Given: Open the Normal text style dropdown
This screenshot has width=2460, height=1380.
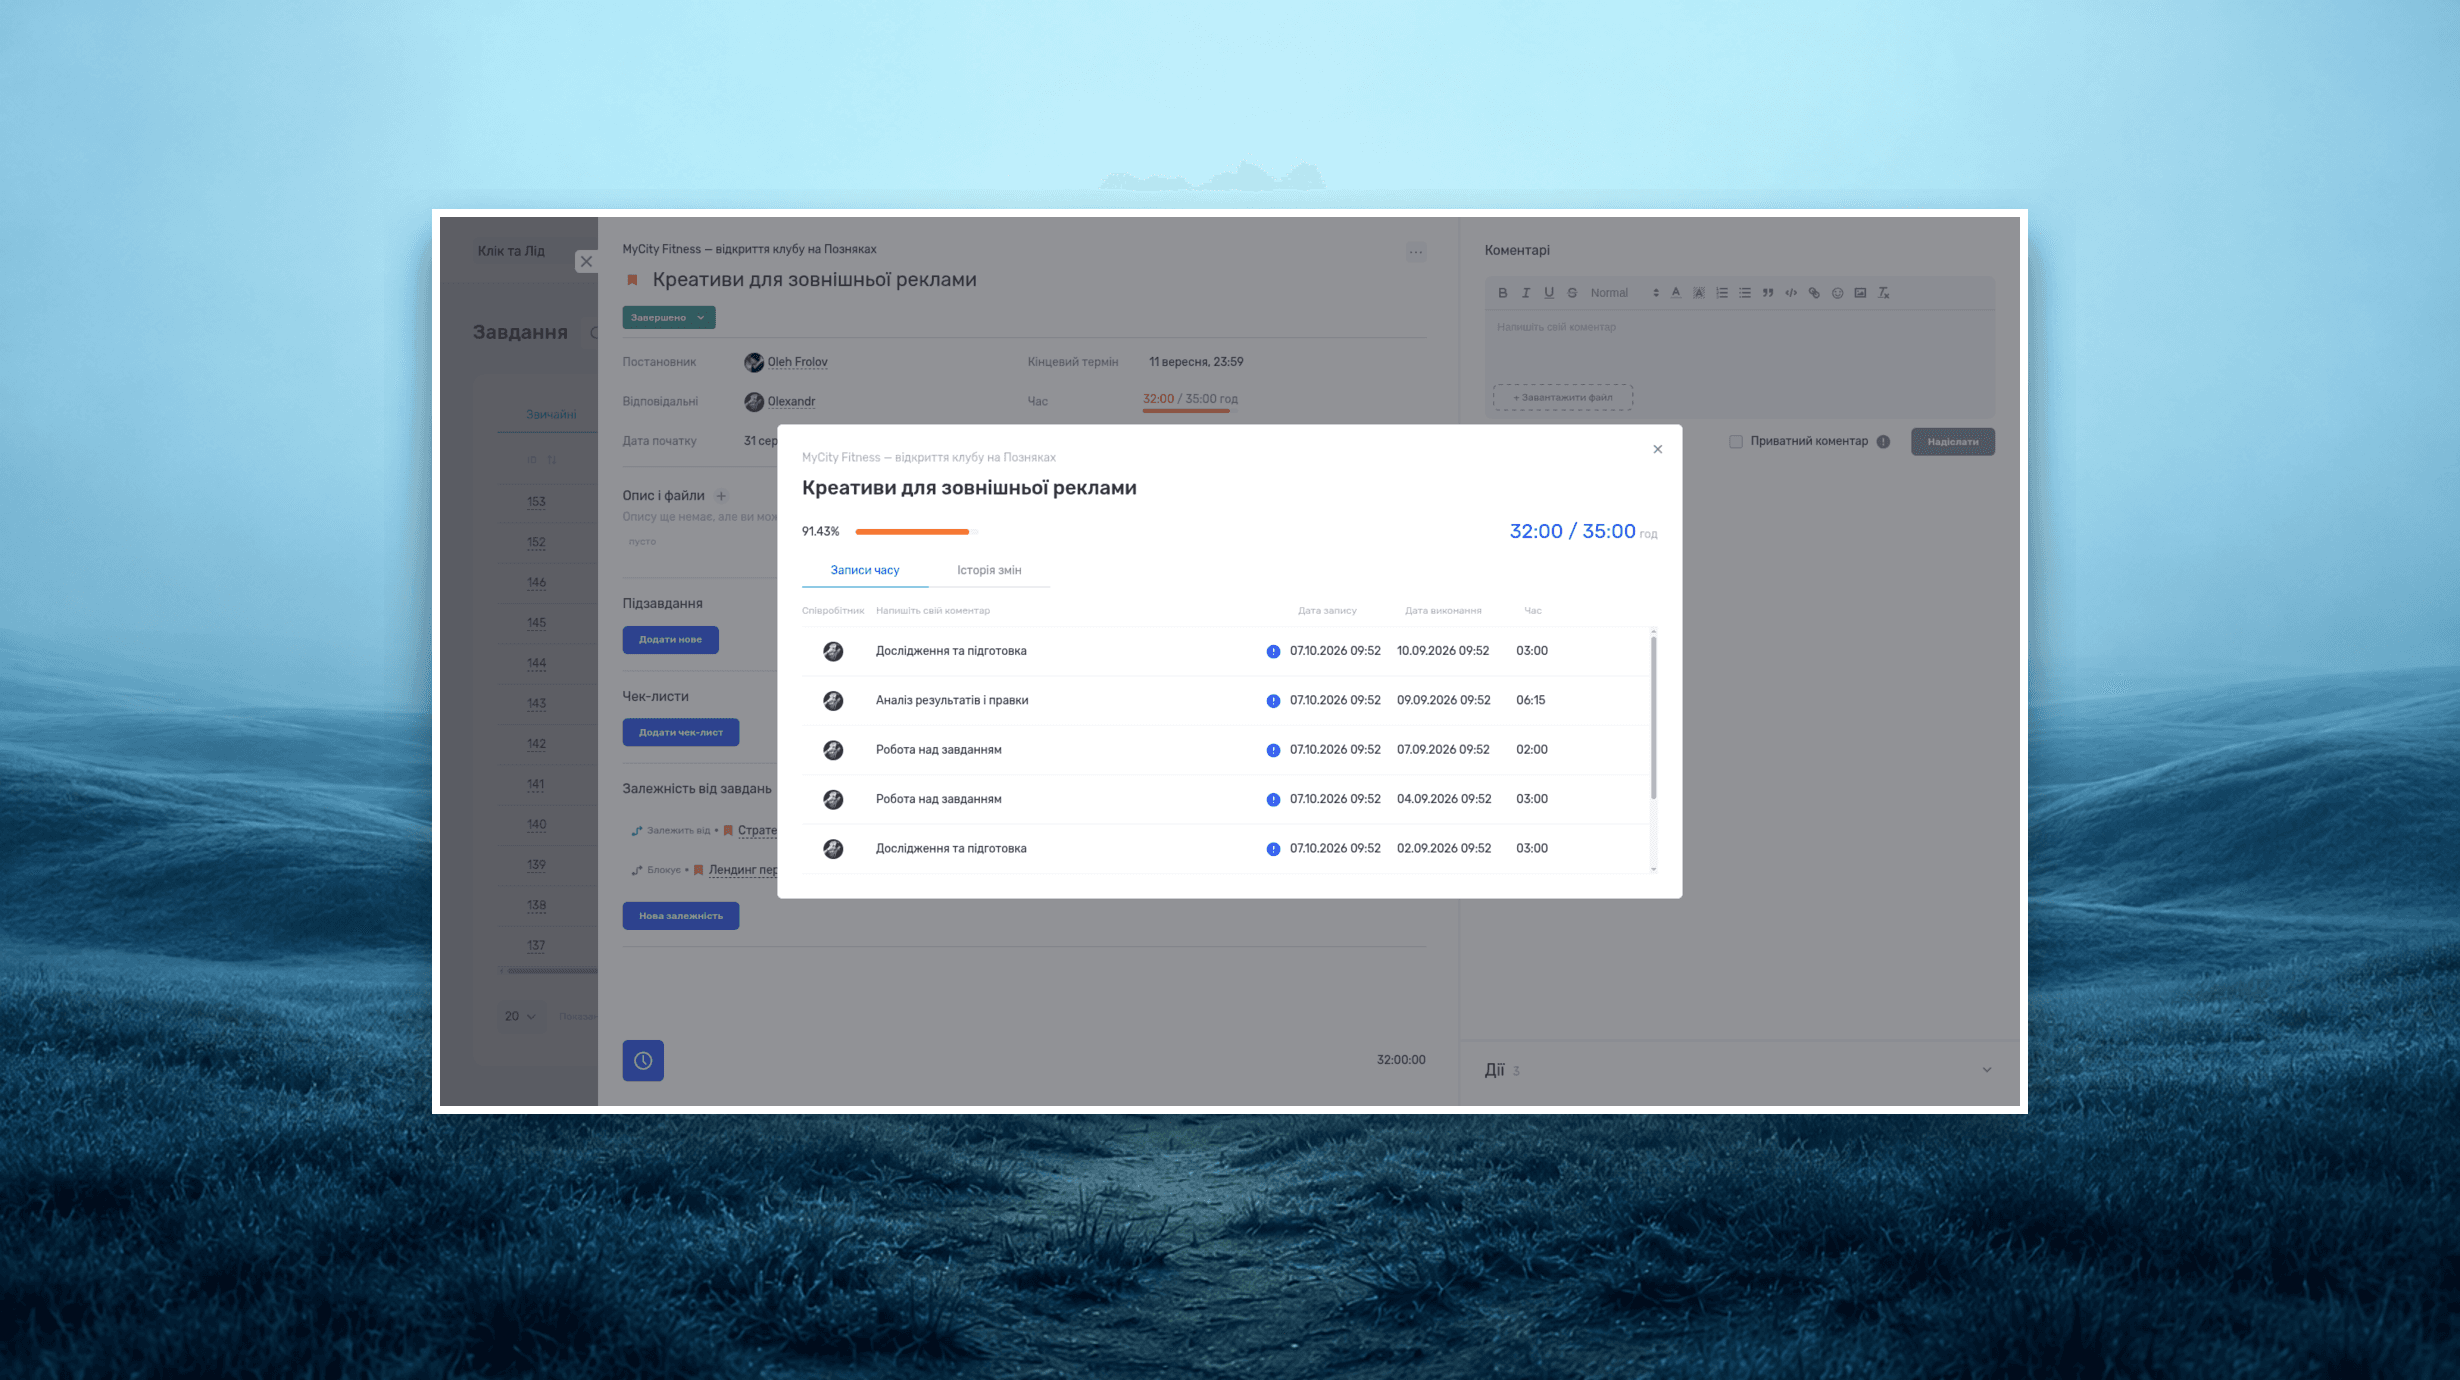Looking at the screenshot, I should (1624, 293).
